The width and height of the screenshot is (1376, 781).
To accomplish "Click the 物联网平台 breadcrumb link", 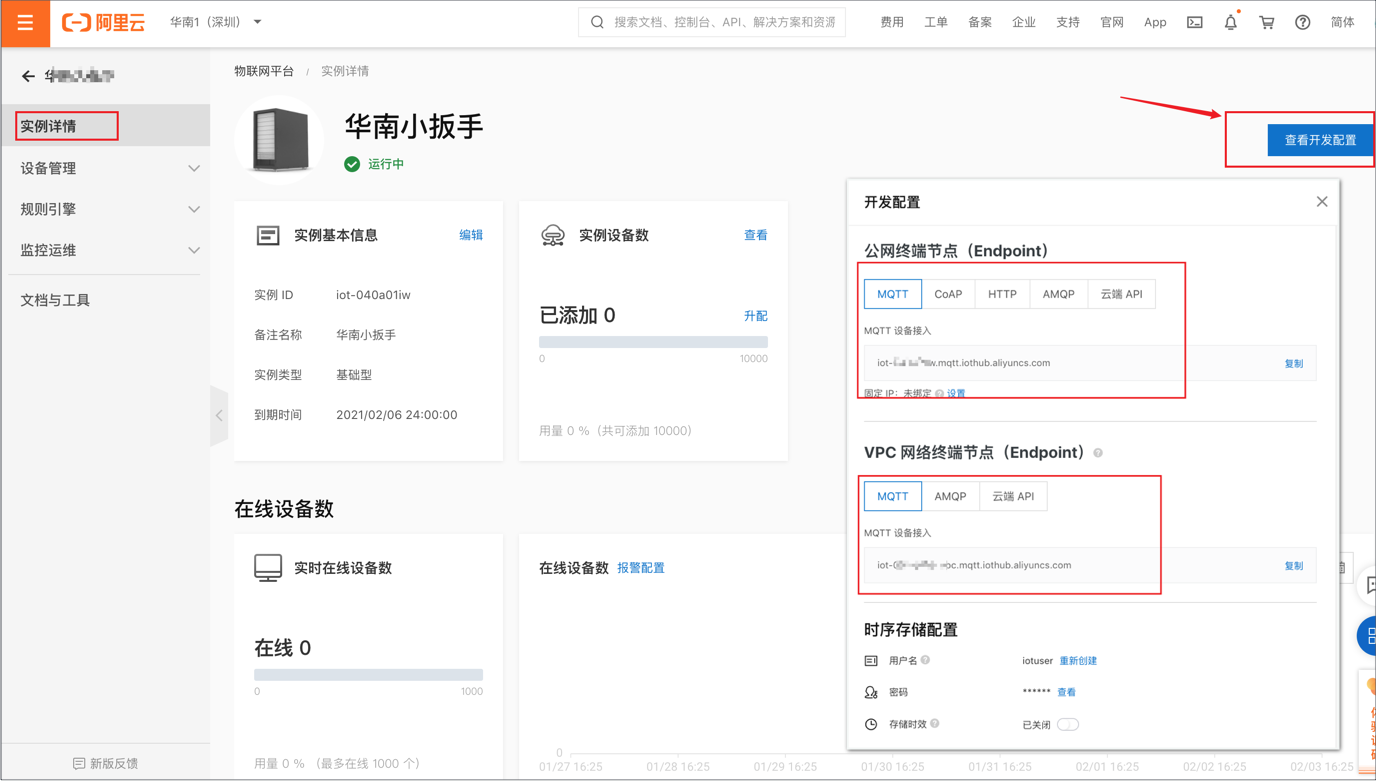I will click(264, 71).
